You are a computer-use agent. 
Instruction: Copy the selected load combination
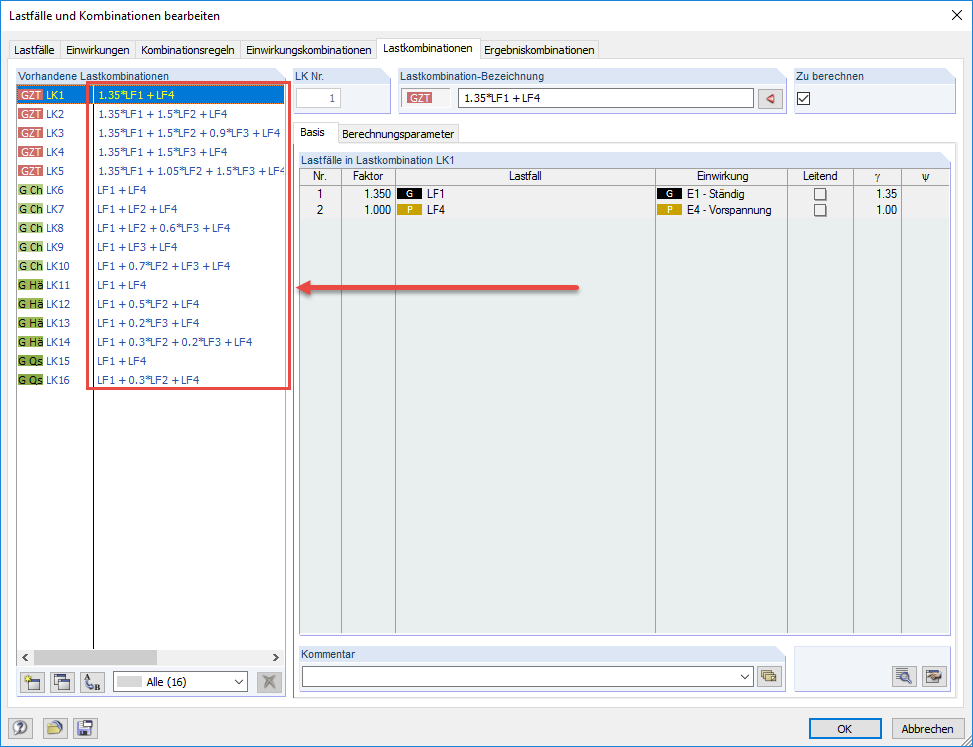click(x=62, y=682)
